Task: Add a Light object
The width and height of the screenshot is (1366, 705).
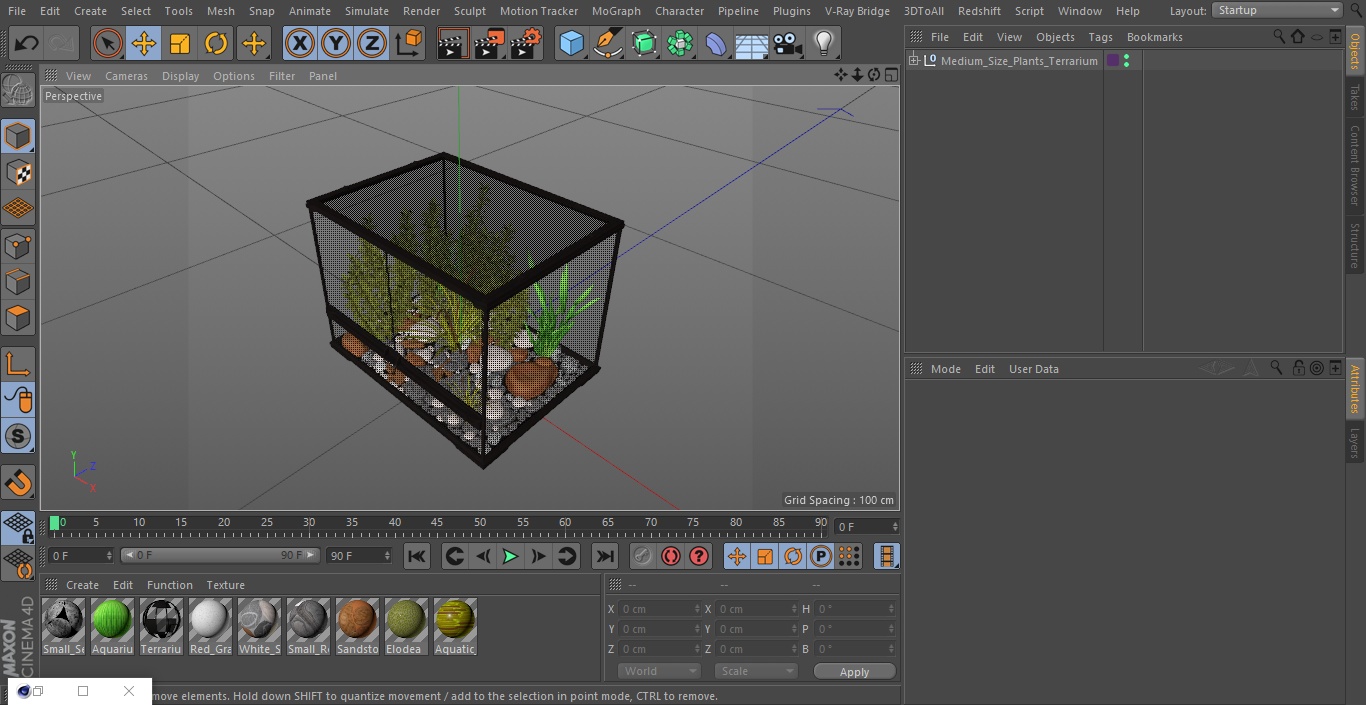Action: point(824,43)
